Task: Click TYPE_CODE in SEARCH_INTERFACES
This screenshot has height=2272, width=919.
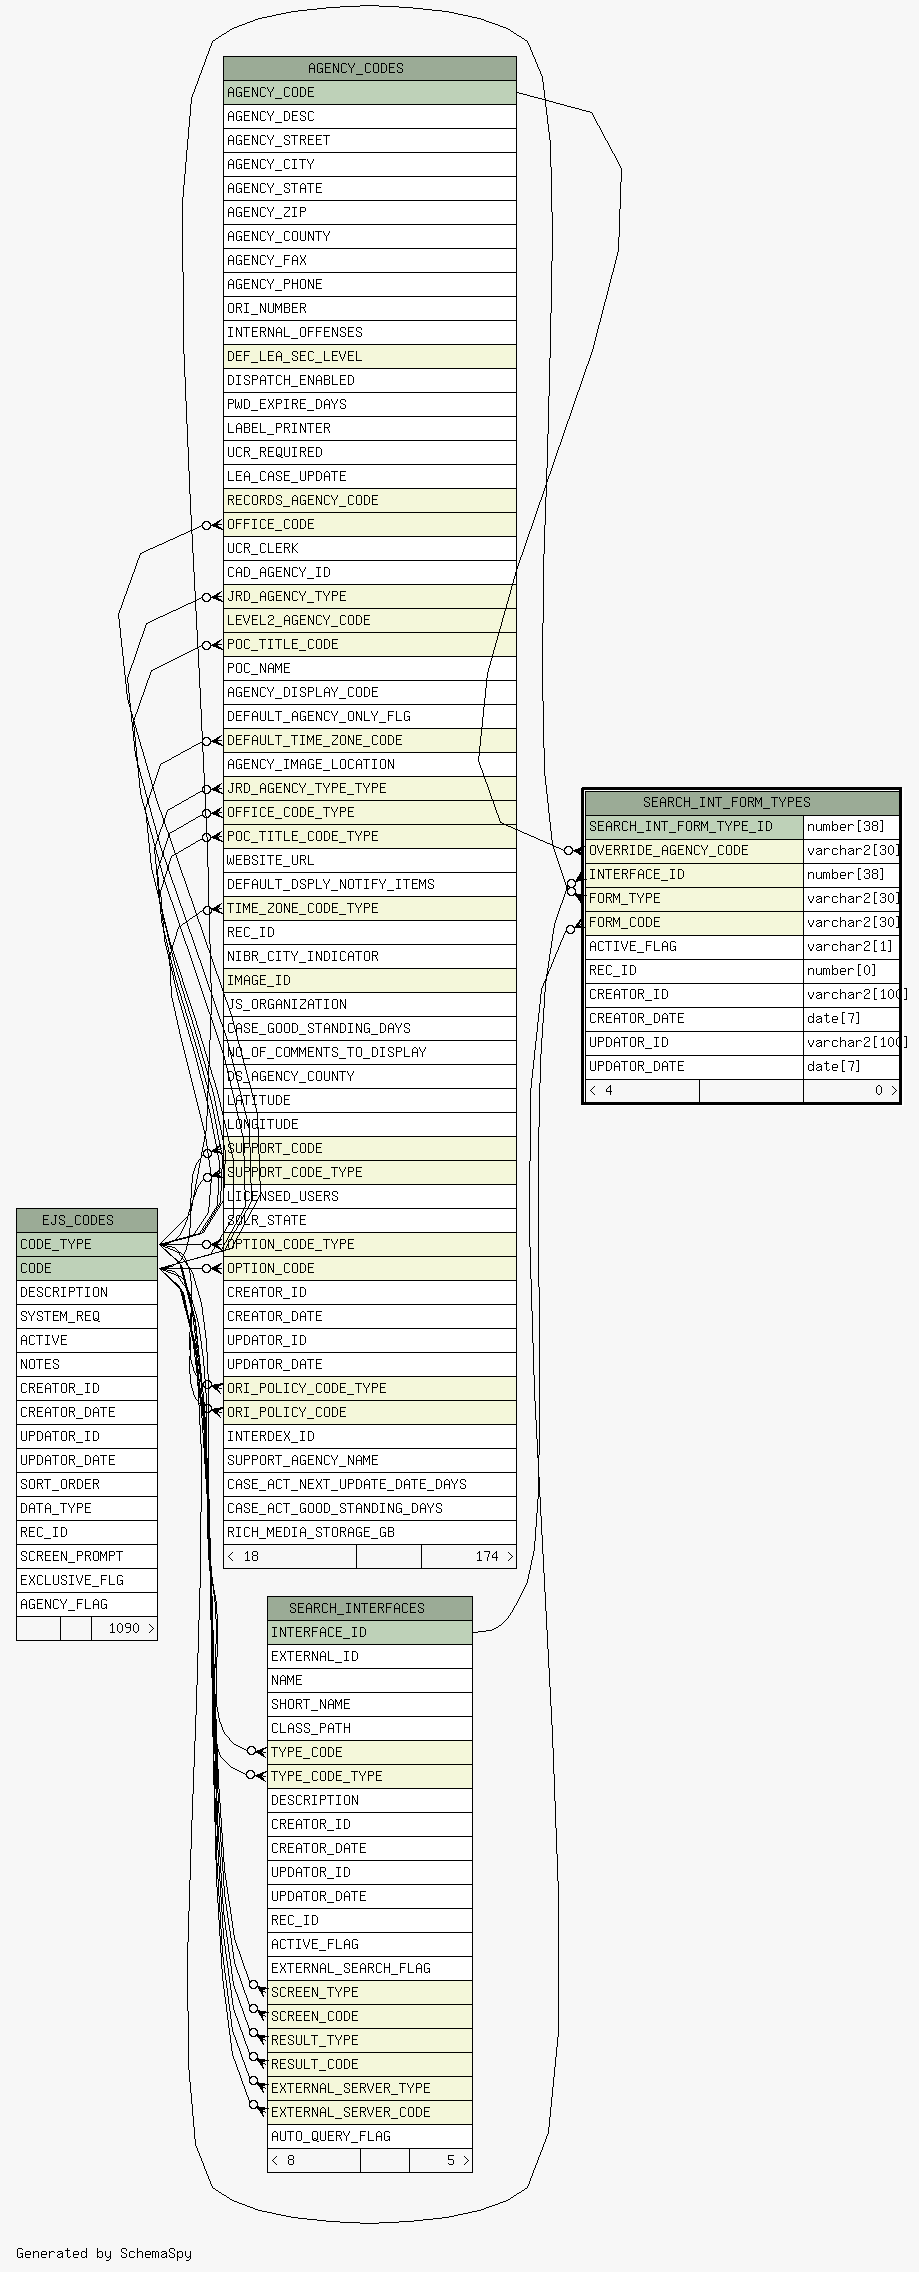Action: [x=370, y=1752]
